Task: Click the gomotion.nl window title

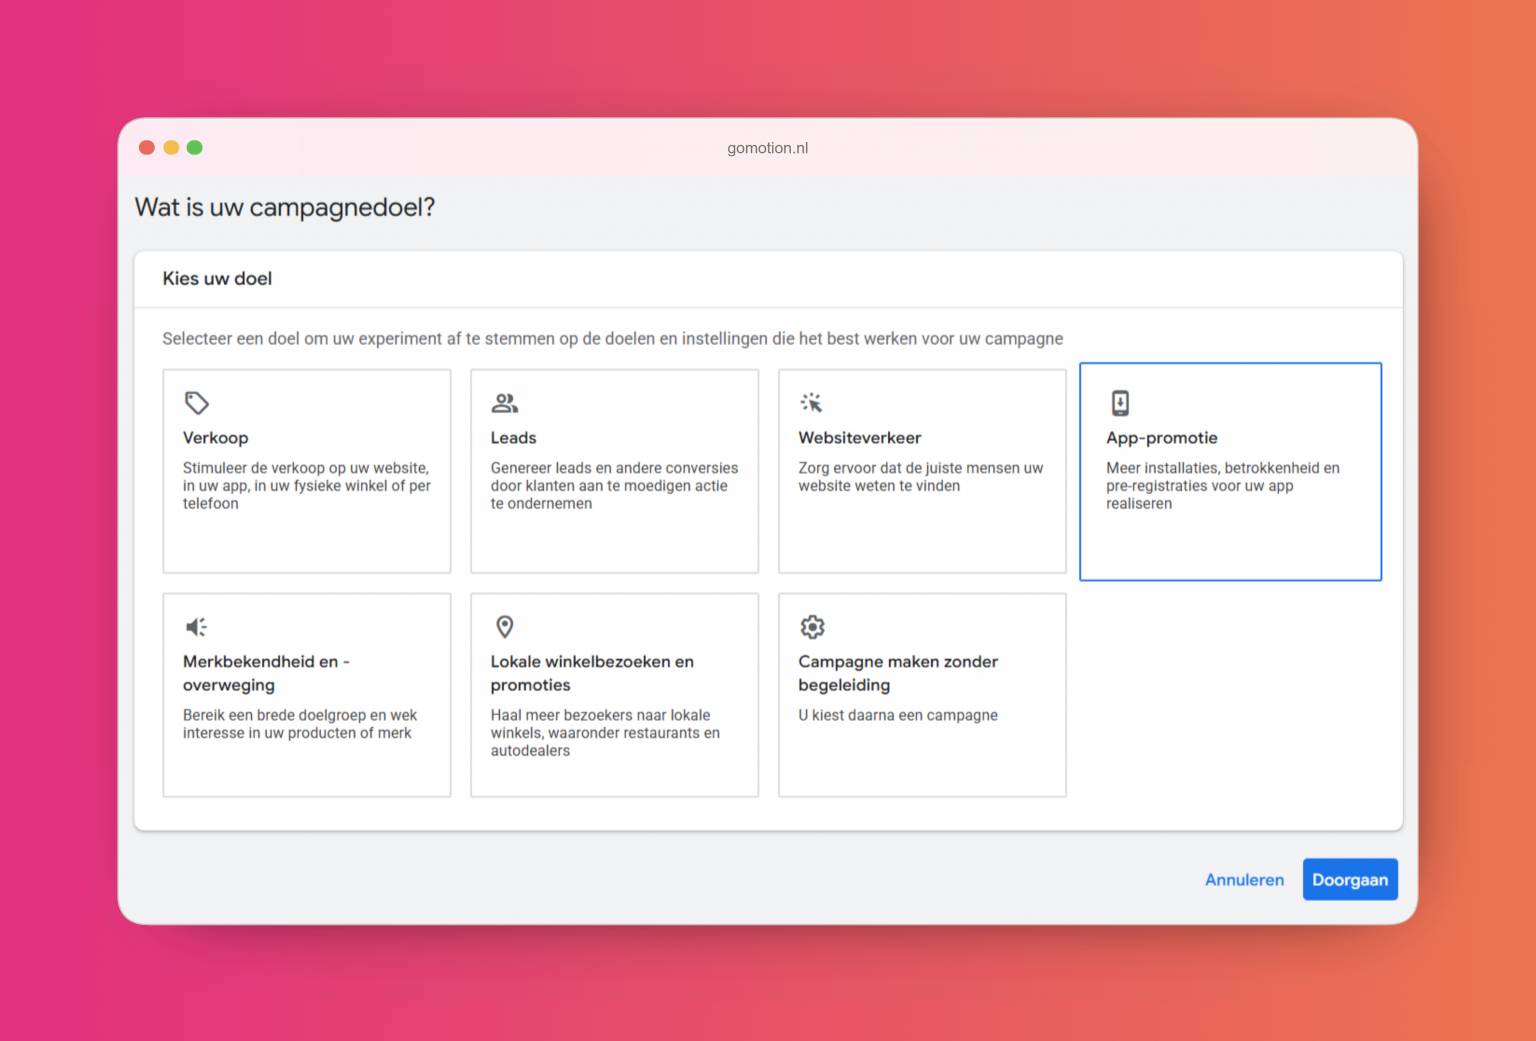Action: pos(767,148)
